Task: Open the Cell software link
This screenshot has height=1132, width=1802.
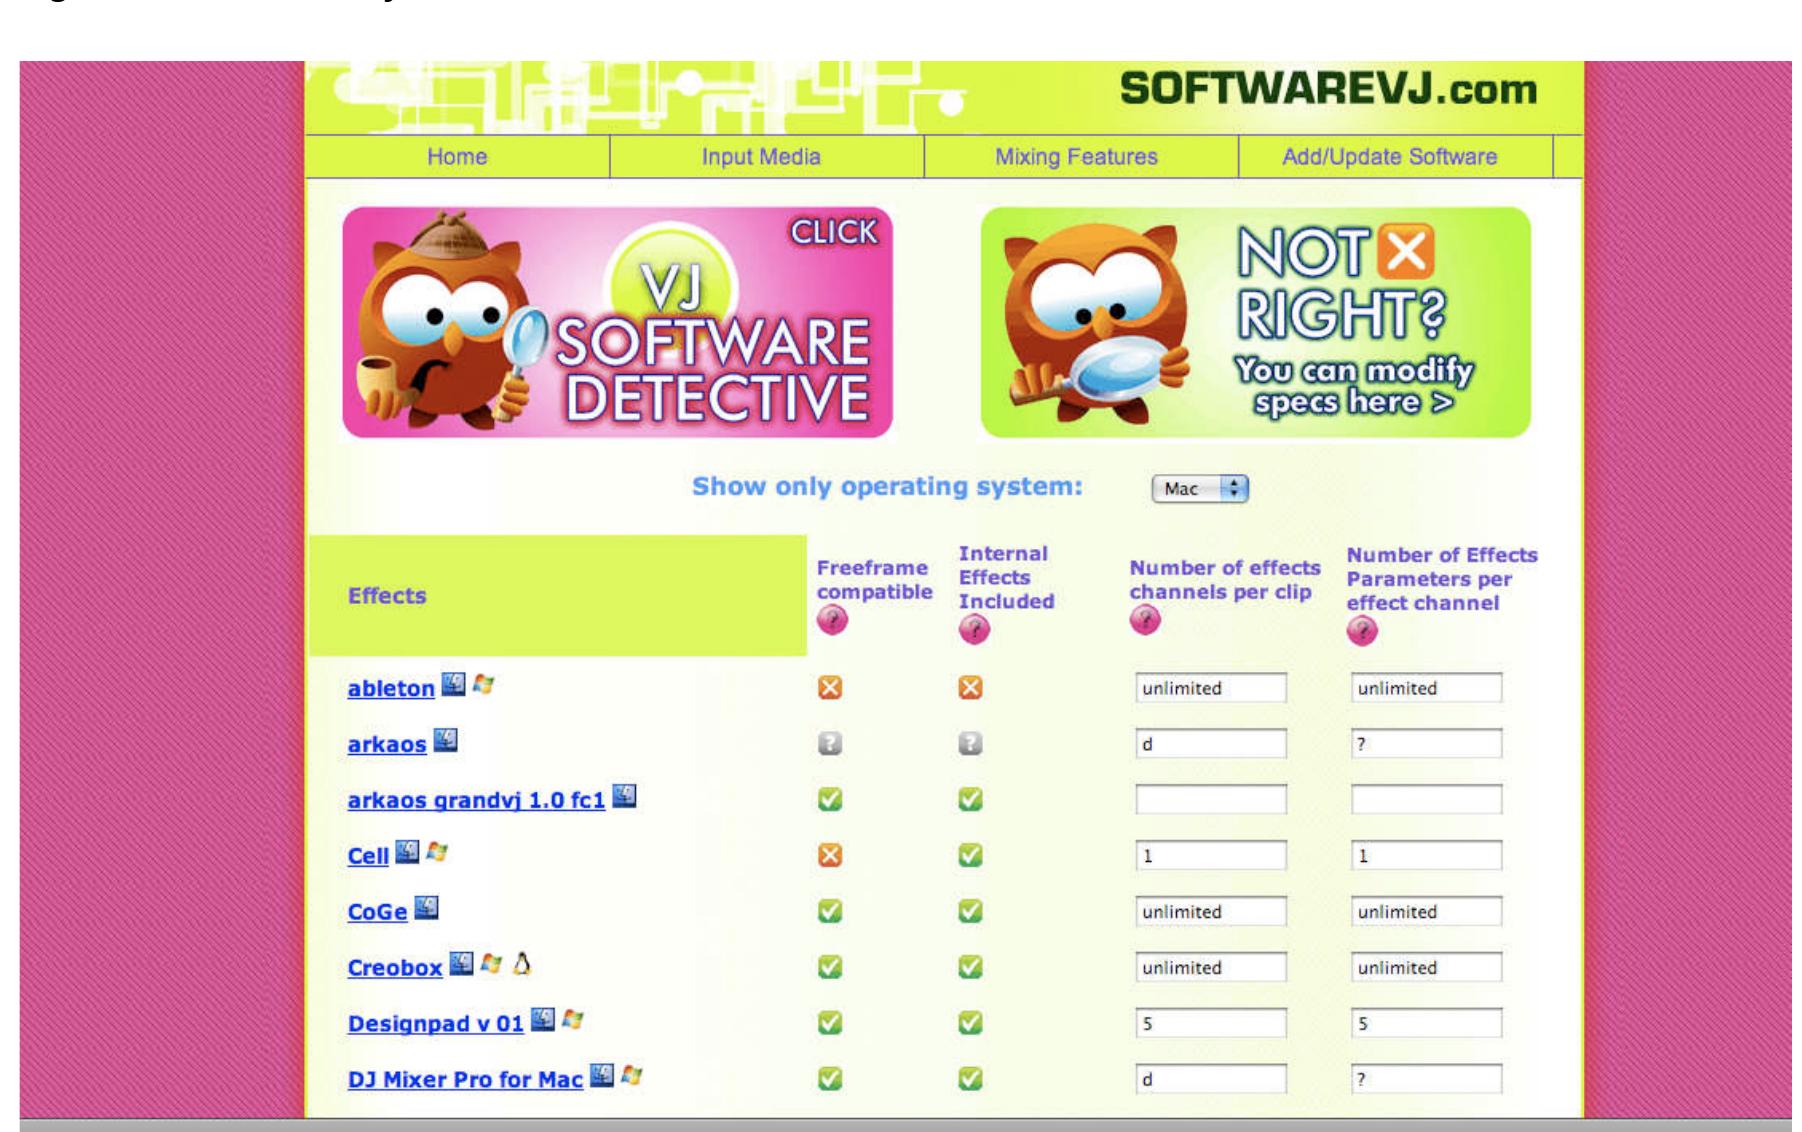Action: pyautogui.click(x=368, y=856)
